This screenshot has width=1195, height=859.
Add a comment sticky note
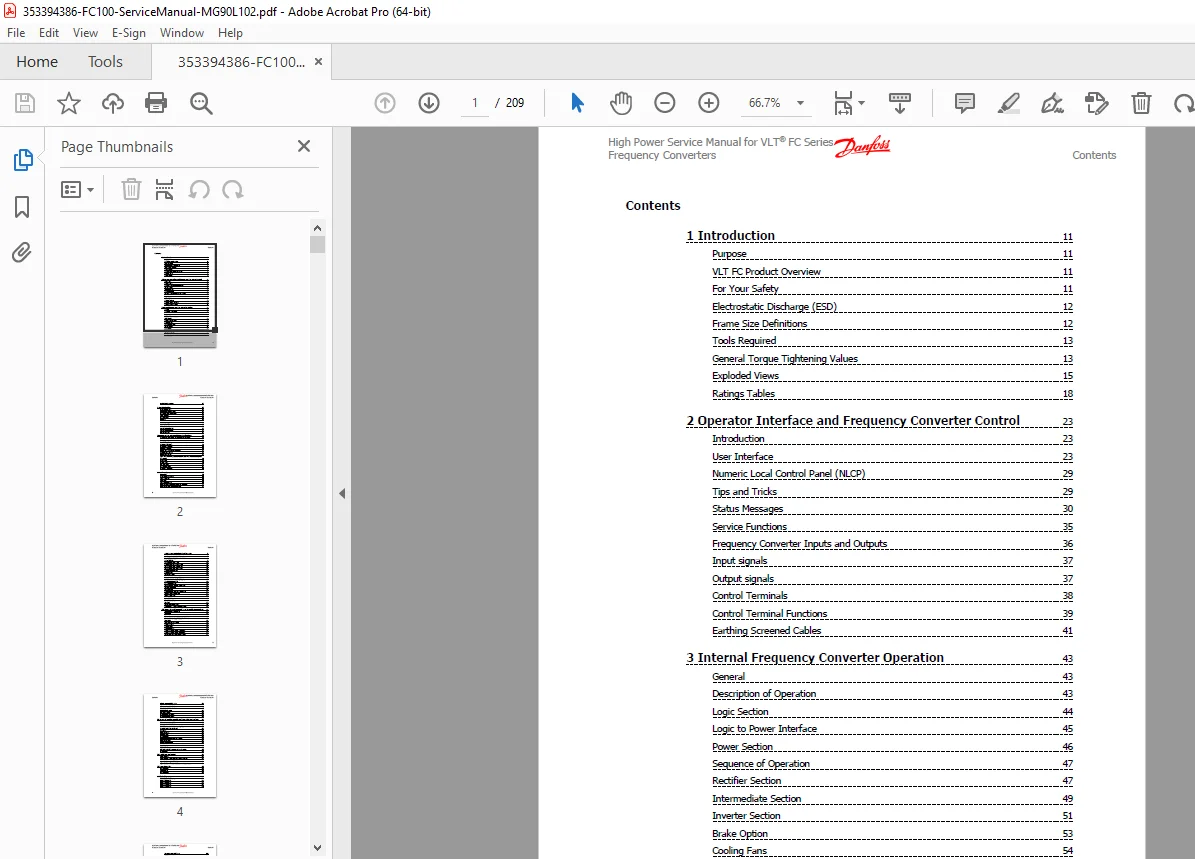coord(965,103)
